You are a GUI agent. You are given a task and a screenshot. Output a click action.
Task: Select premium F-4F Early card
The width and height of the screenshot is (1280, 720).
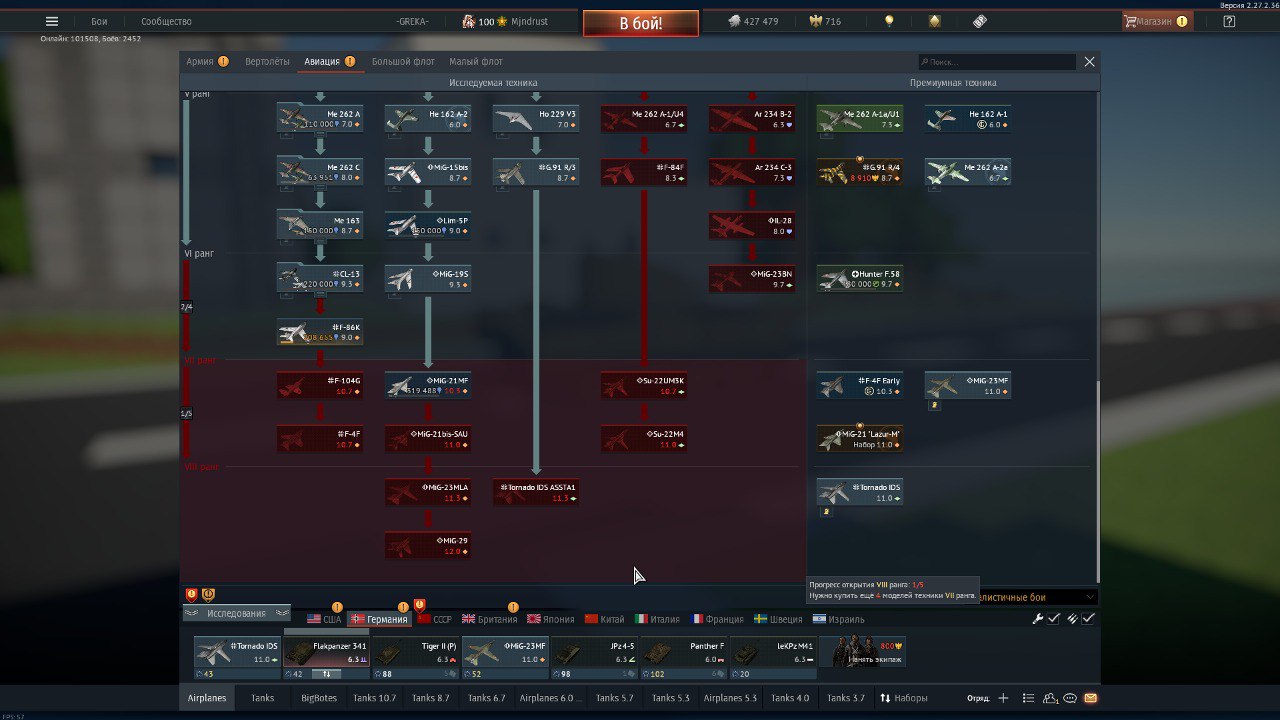tap(860, 385)
